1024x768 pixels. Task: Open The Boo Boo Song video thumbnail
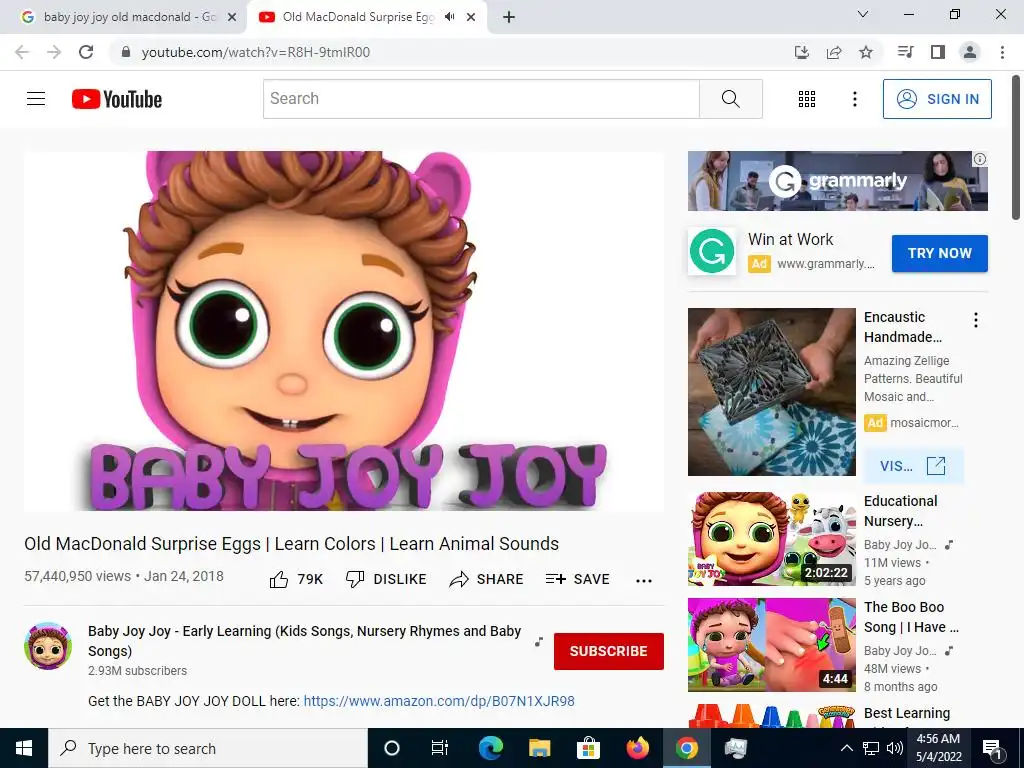[x=771, y=645]
